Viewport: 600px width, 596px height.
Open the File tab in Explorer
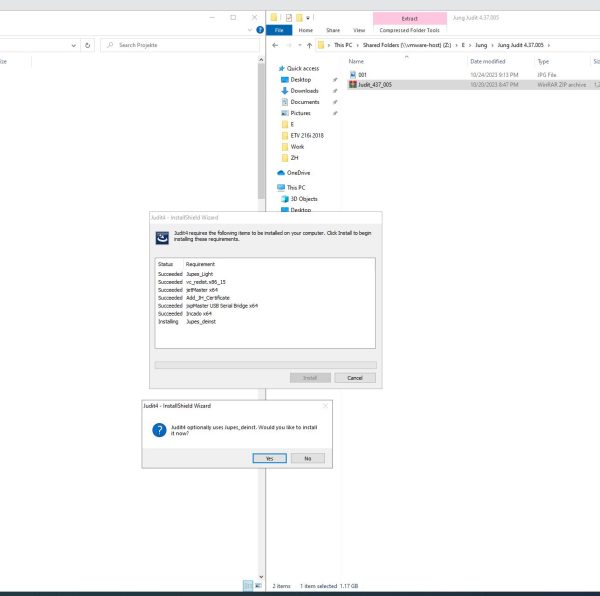coord(279,30)
